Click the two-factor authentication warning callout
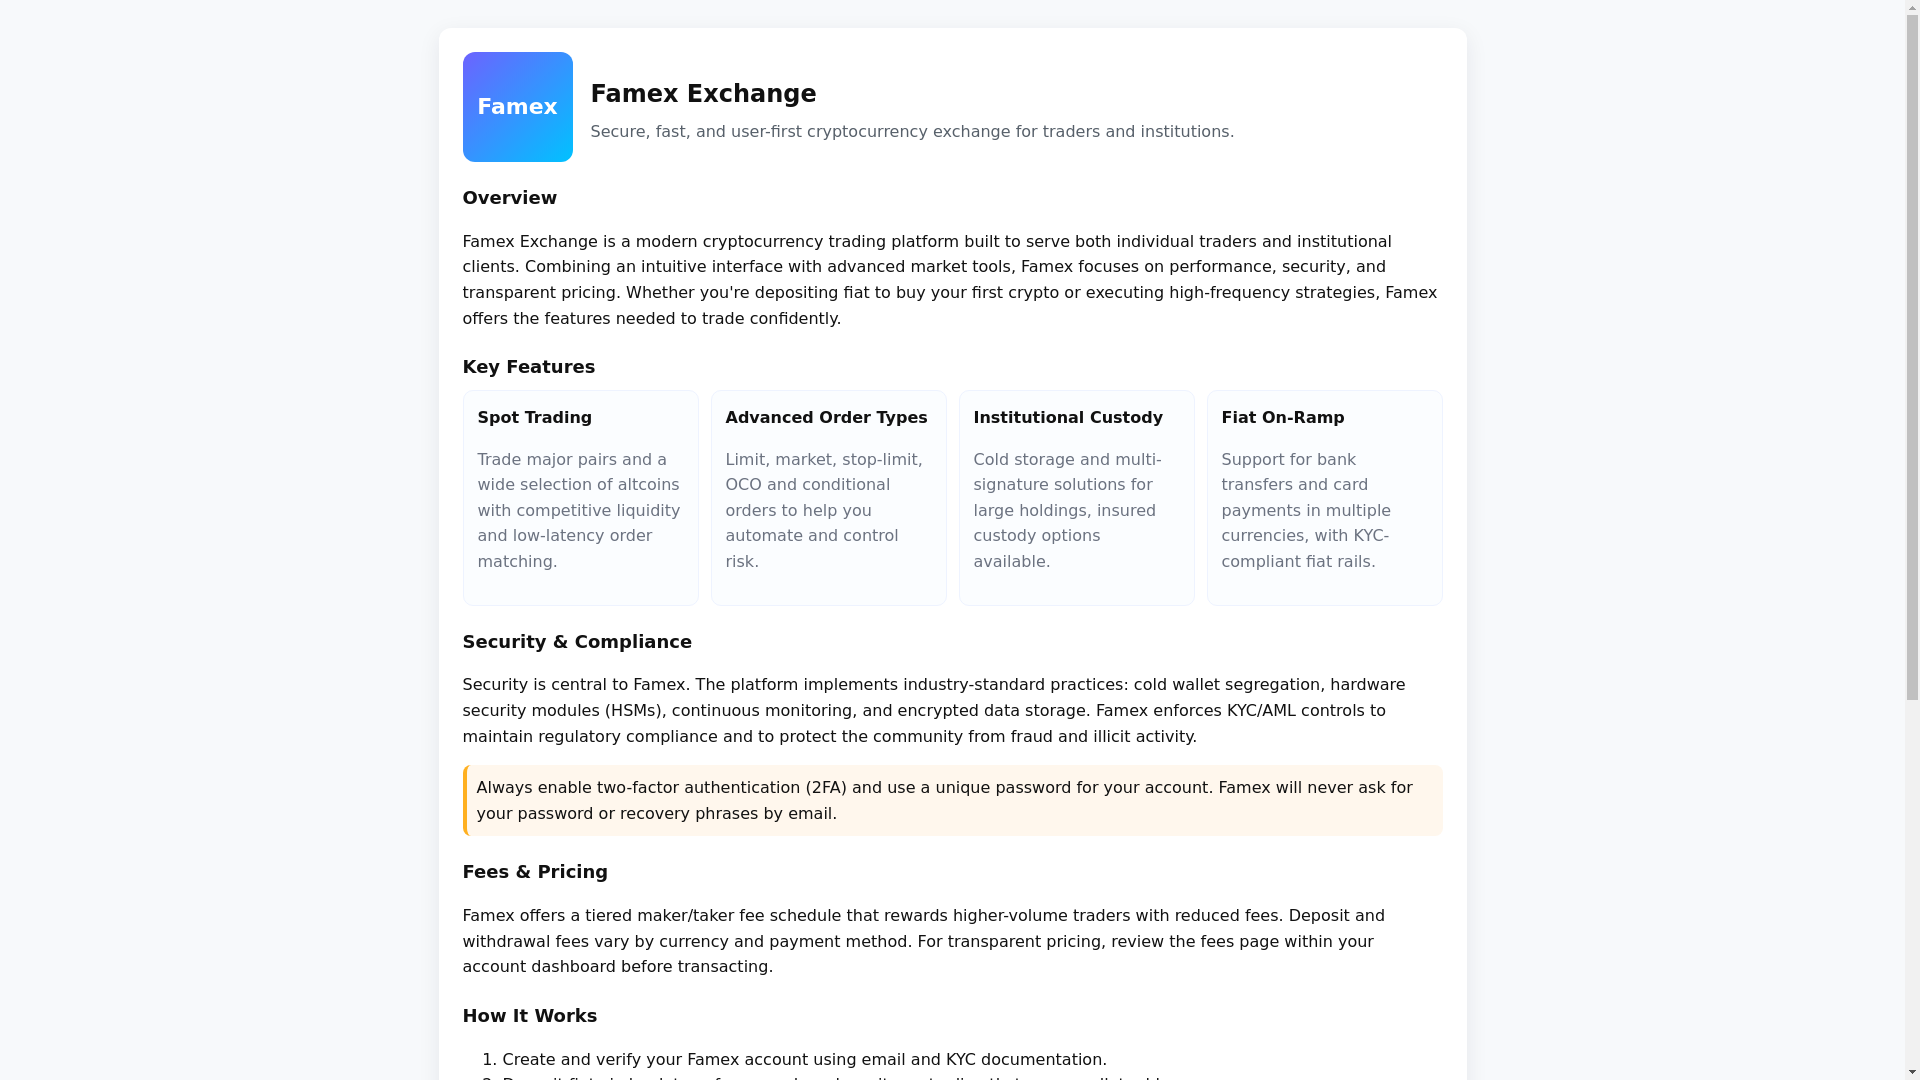This screenshot has width=1920, height=1080. coord(952,800)
